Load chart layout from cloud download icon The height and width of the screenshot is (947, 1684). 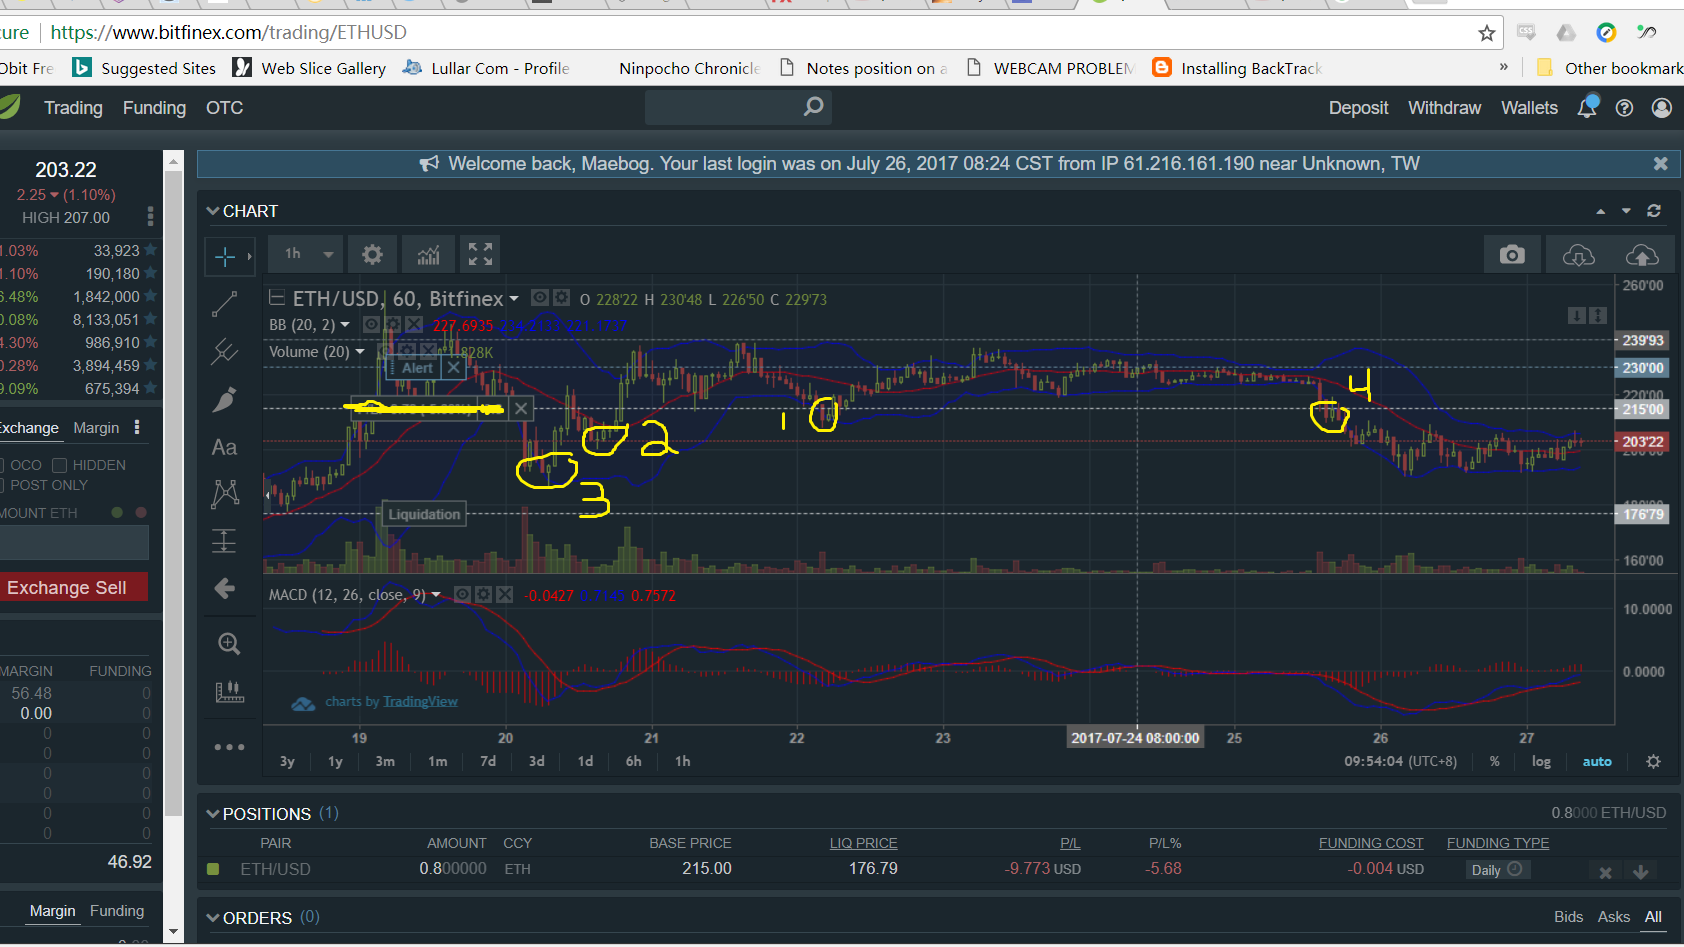[x=1578, y=255]
